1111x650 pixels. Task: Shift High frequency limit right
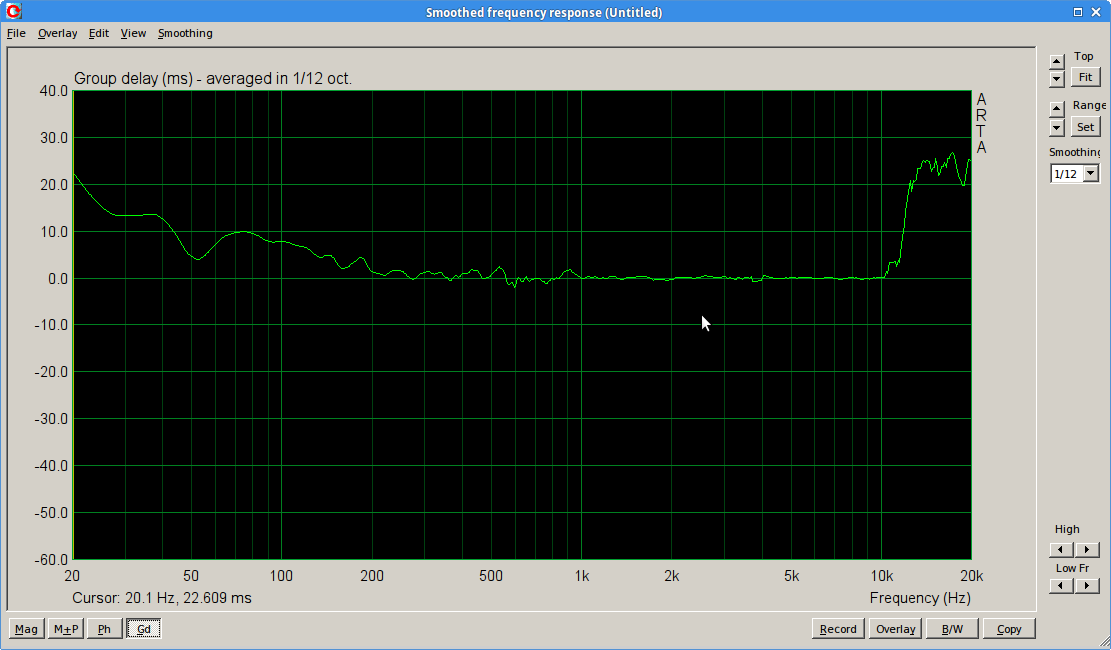click(1087, 549)
